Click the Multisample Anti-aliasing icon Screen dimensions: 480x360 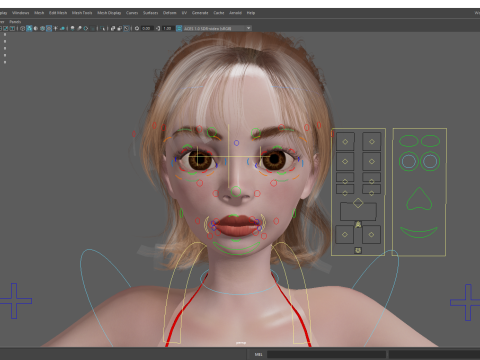coord(86,28)
